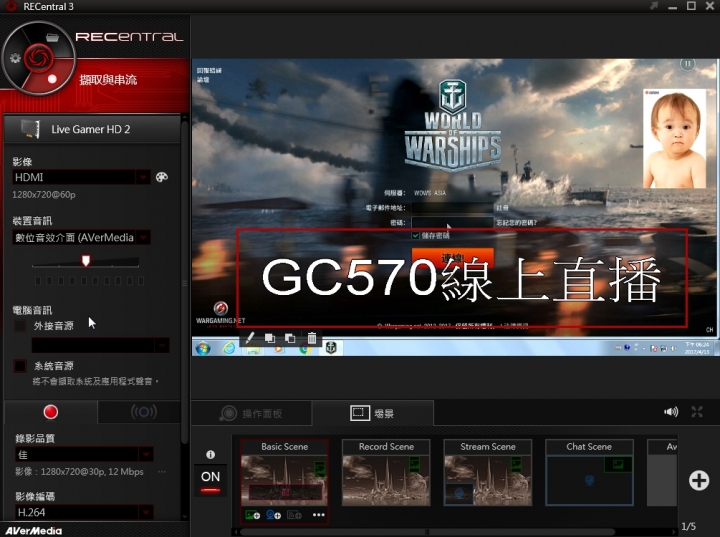The width and height of the screenshot is (720, 537).
Task: Edit selected overlay with pencil icon
Action: click(x=249, y=339)
